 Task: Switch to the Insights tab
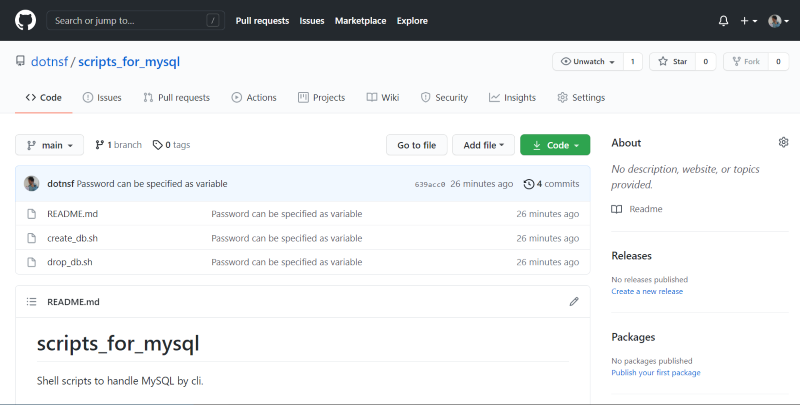click(512, 97)
